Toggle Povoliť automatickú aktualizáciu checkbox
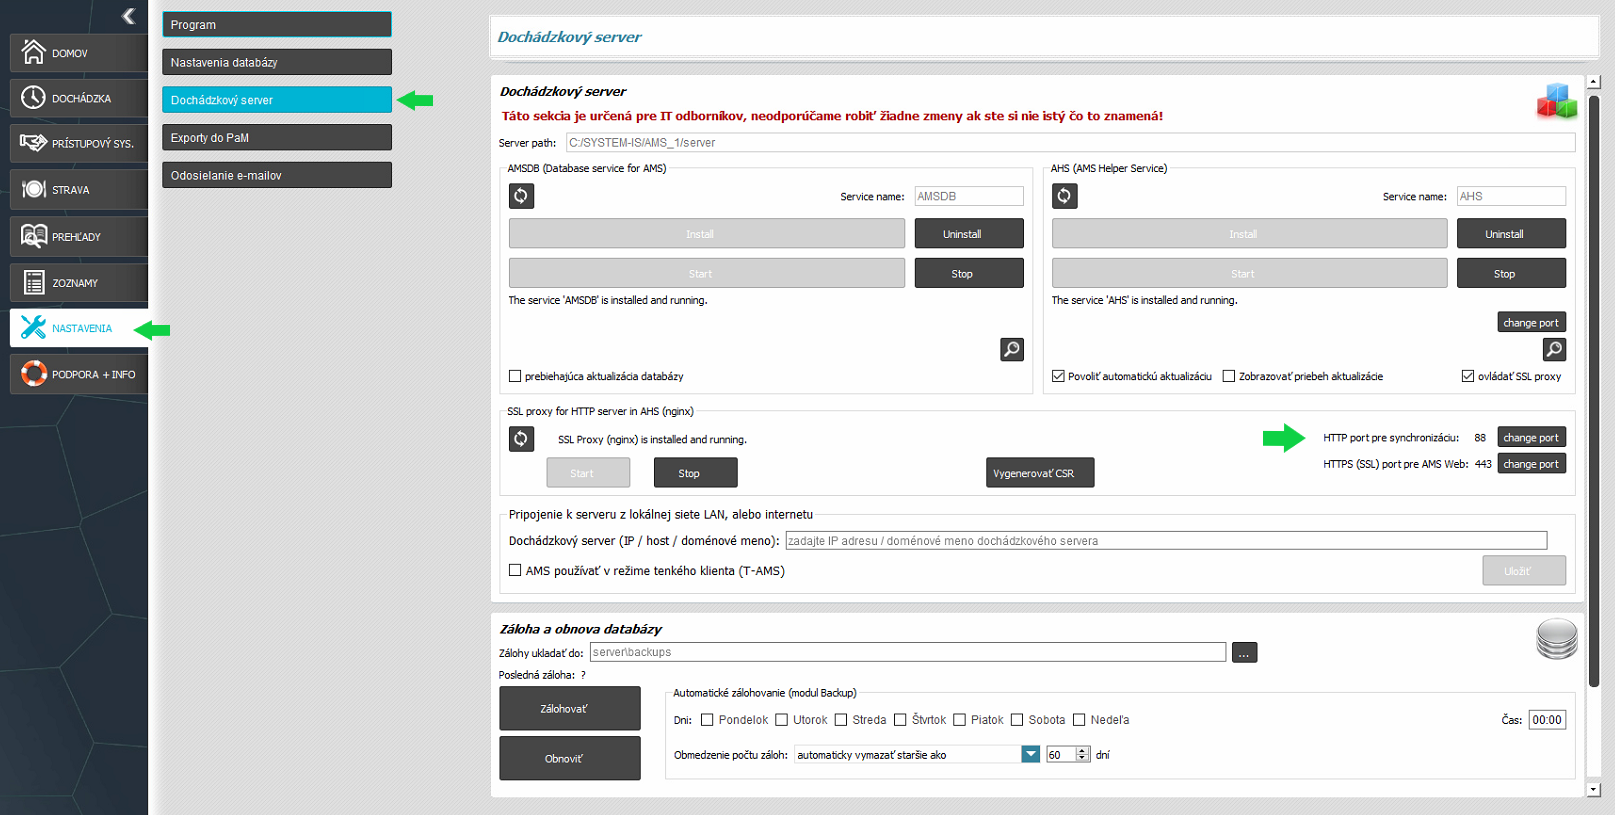The width and height of the screenshot is (1615, 815). [1058, 376]
